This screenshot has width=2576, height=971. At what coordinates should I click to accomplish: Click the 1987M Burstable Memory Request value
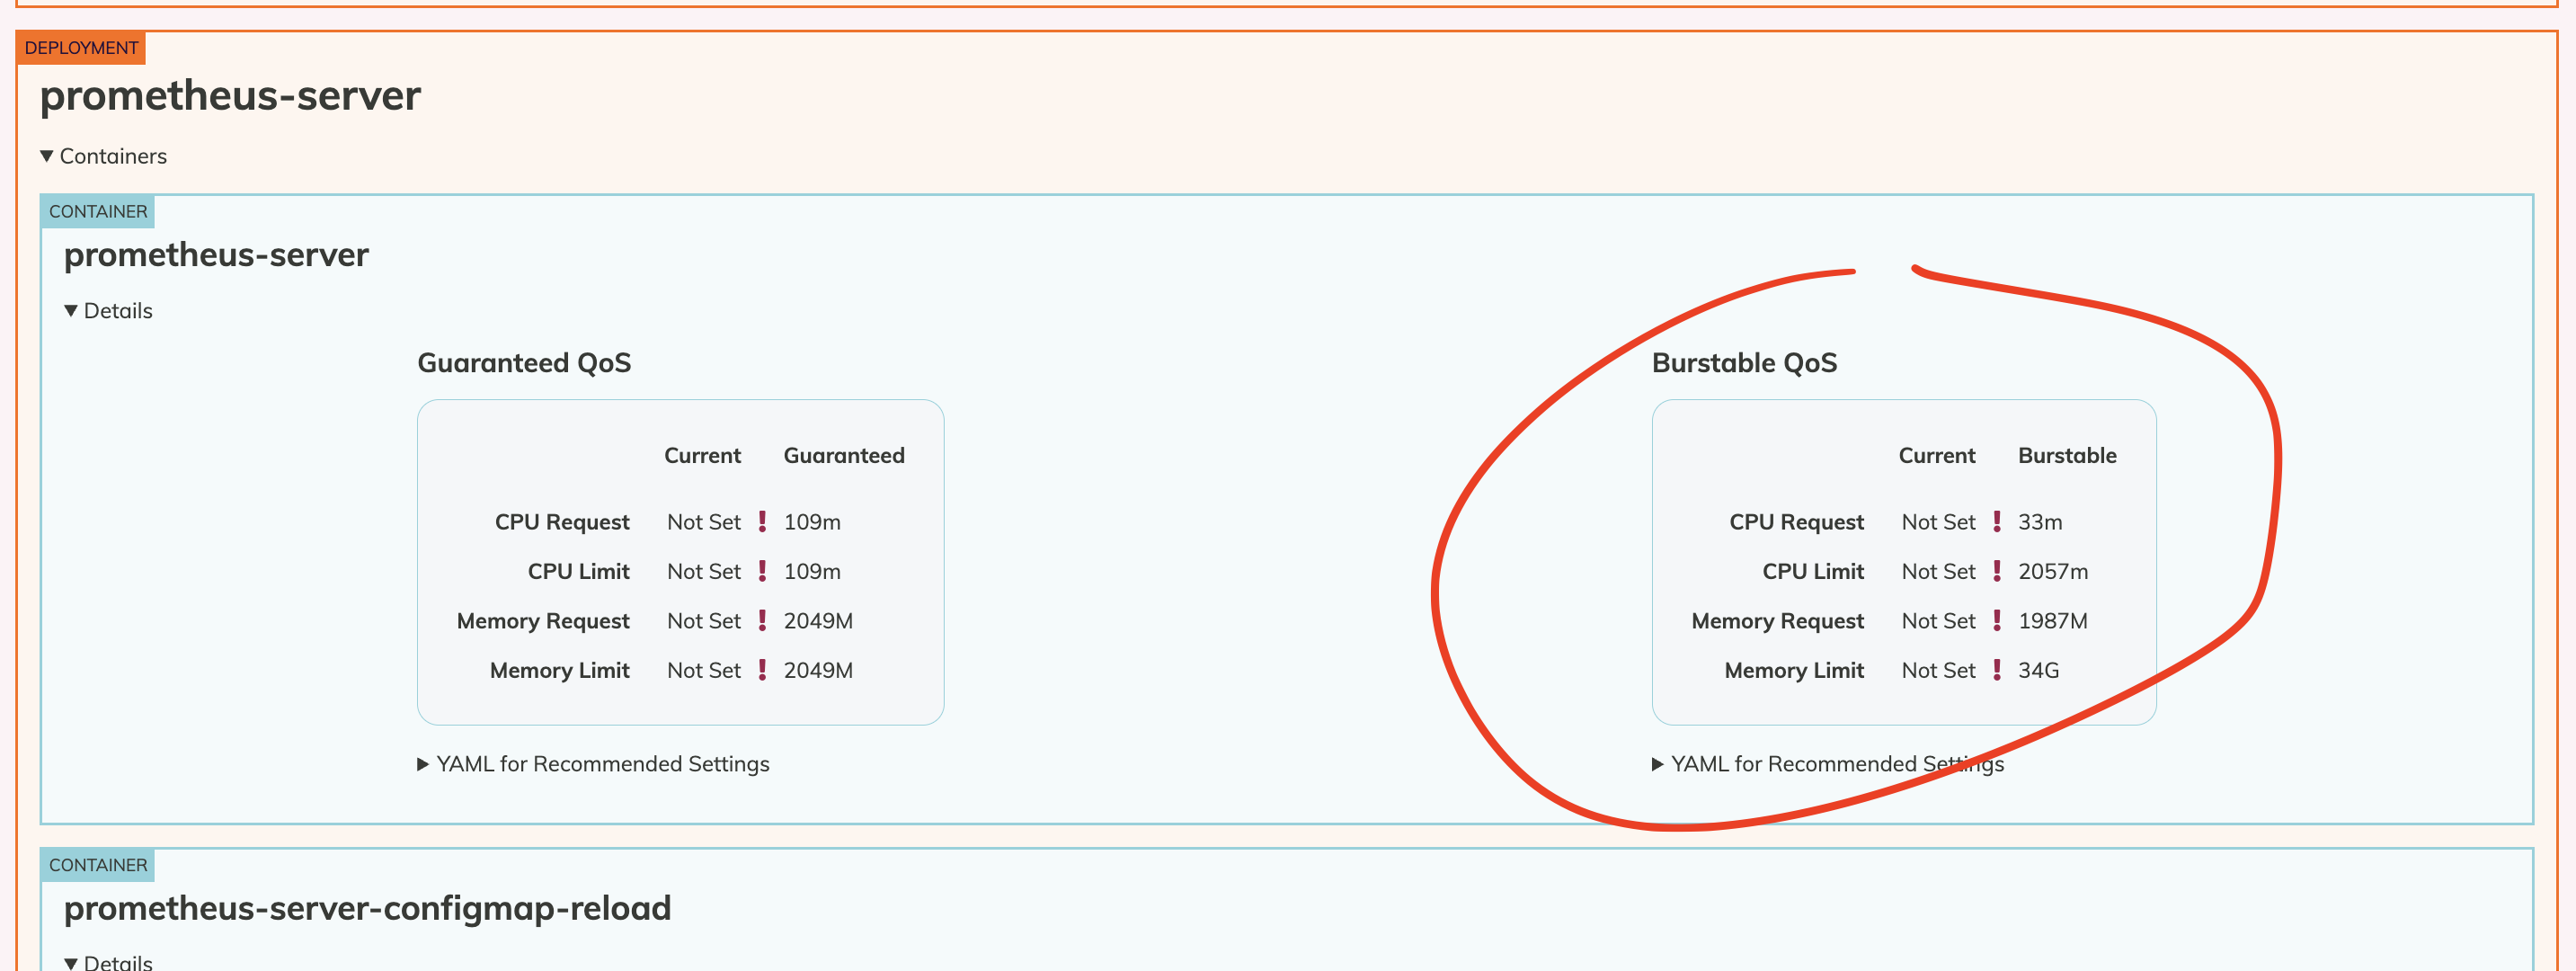[x=2053, y=621]
